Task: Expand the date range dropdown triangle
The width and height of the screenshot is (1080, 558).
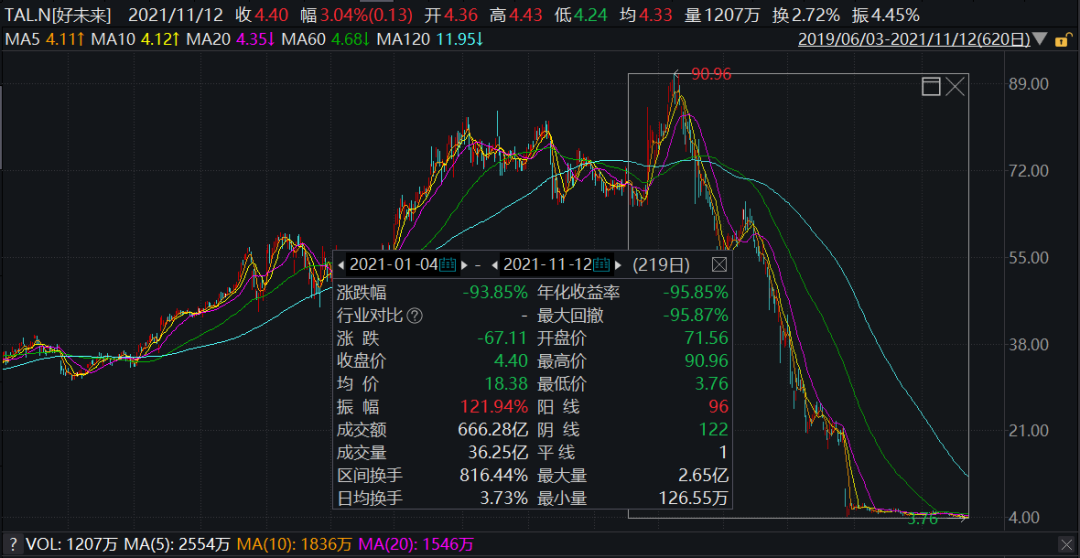Action: (1040, 40)
